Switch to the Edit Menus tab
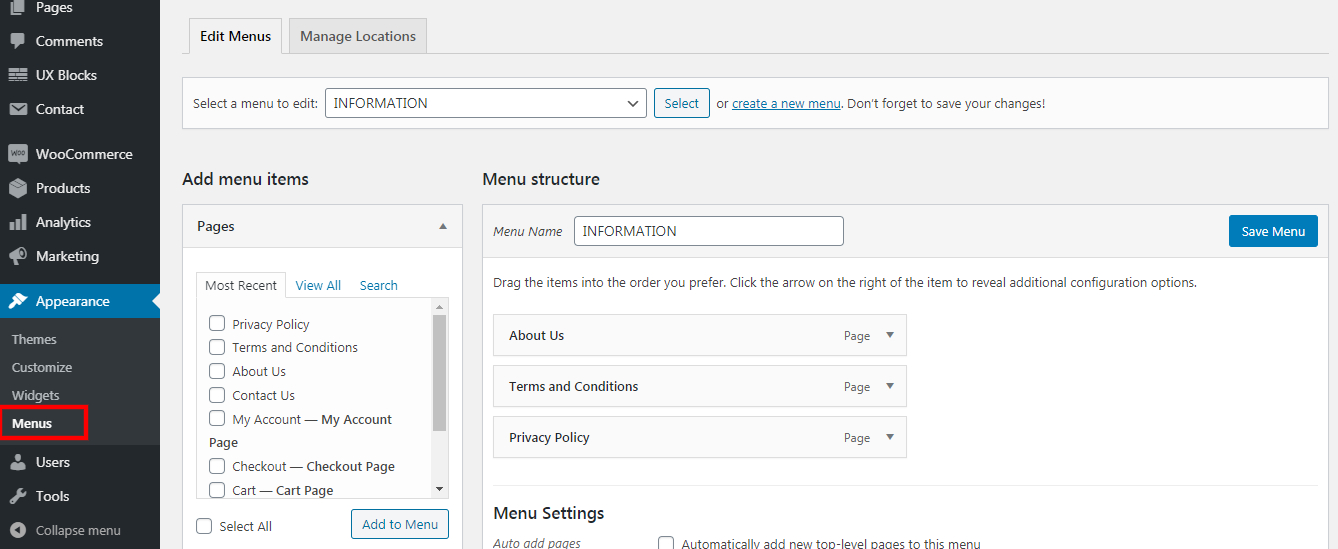This screenshot has width=1338, height=549. coord(235,36)
